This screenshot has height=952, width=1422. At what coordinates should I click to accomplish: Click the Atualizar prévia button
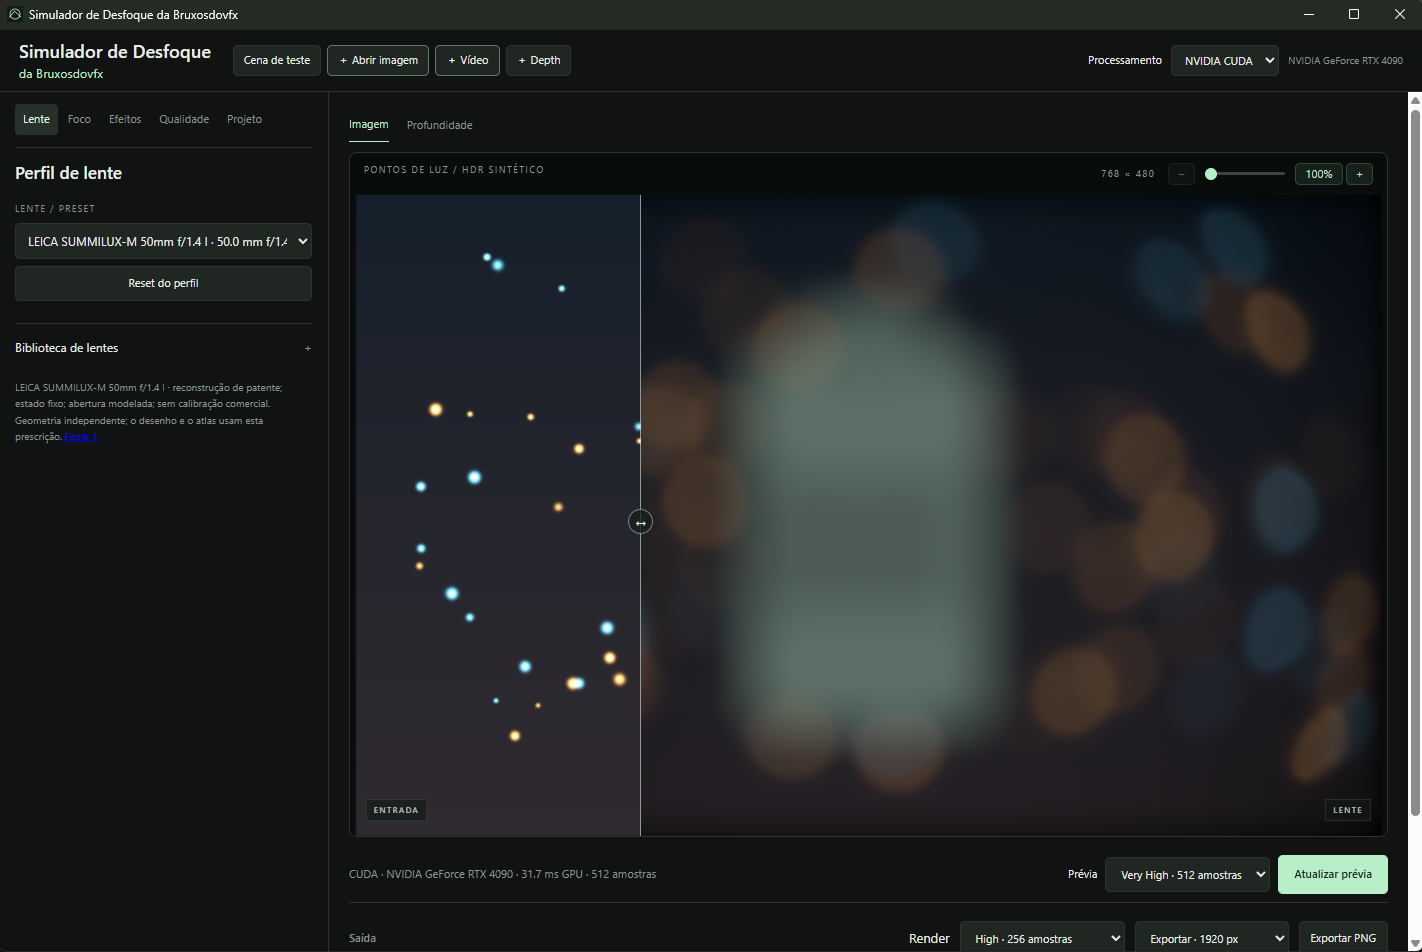click(x=1333, y=874)
